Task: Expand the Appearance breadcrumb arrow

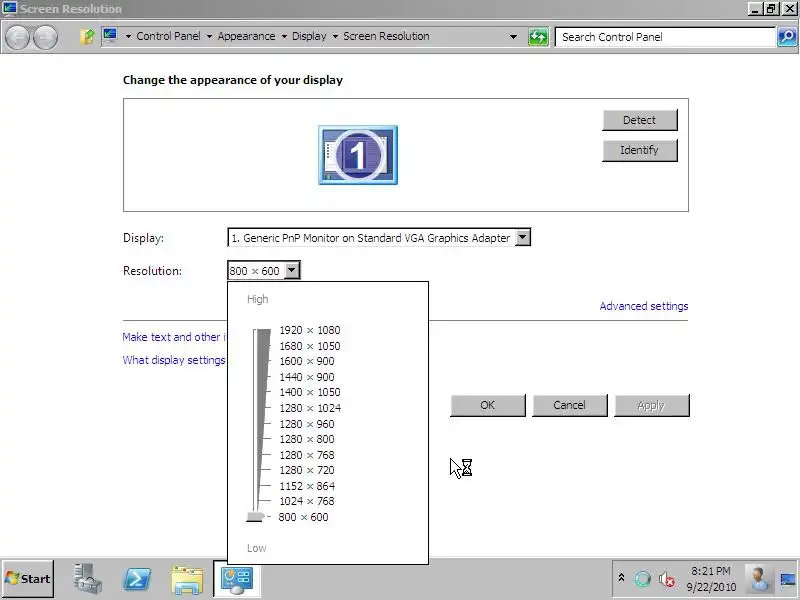Action: [x=209, y=36]
